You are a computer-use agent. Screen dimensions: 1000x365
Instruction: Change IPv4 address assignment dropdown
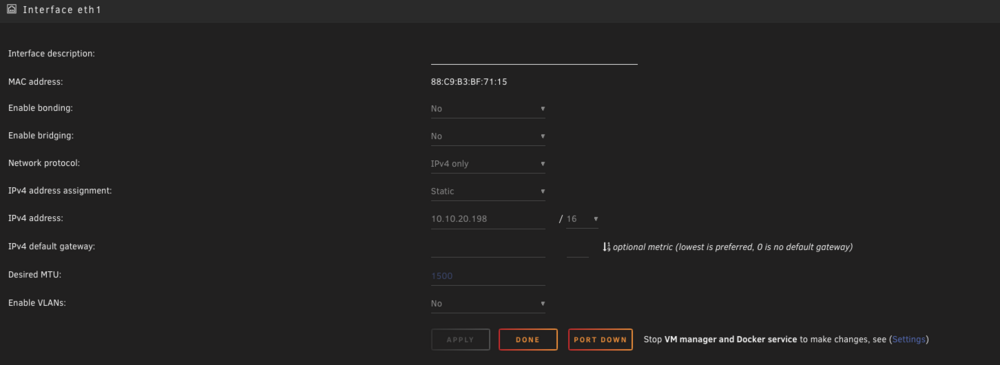[x=488, y=191]
